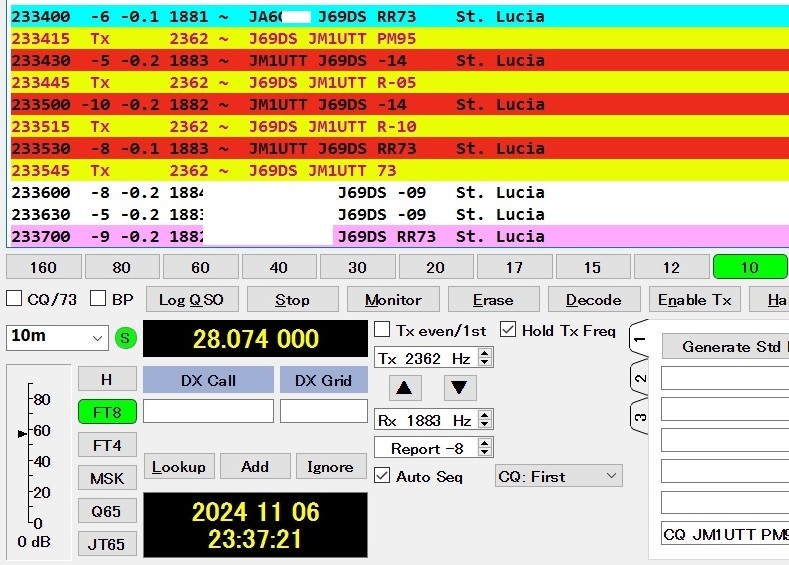Move Tx frequency down with the down-arrow button
Screen dimensions: 789x565
coord(460,388)
